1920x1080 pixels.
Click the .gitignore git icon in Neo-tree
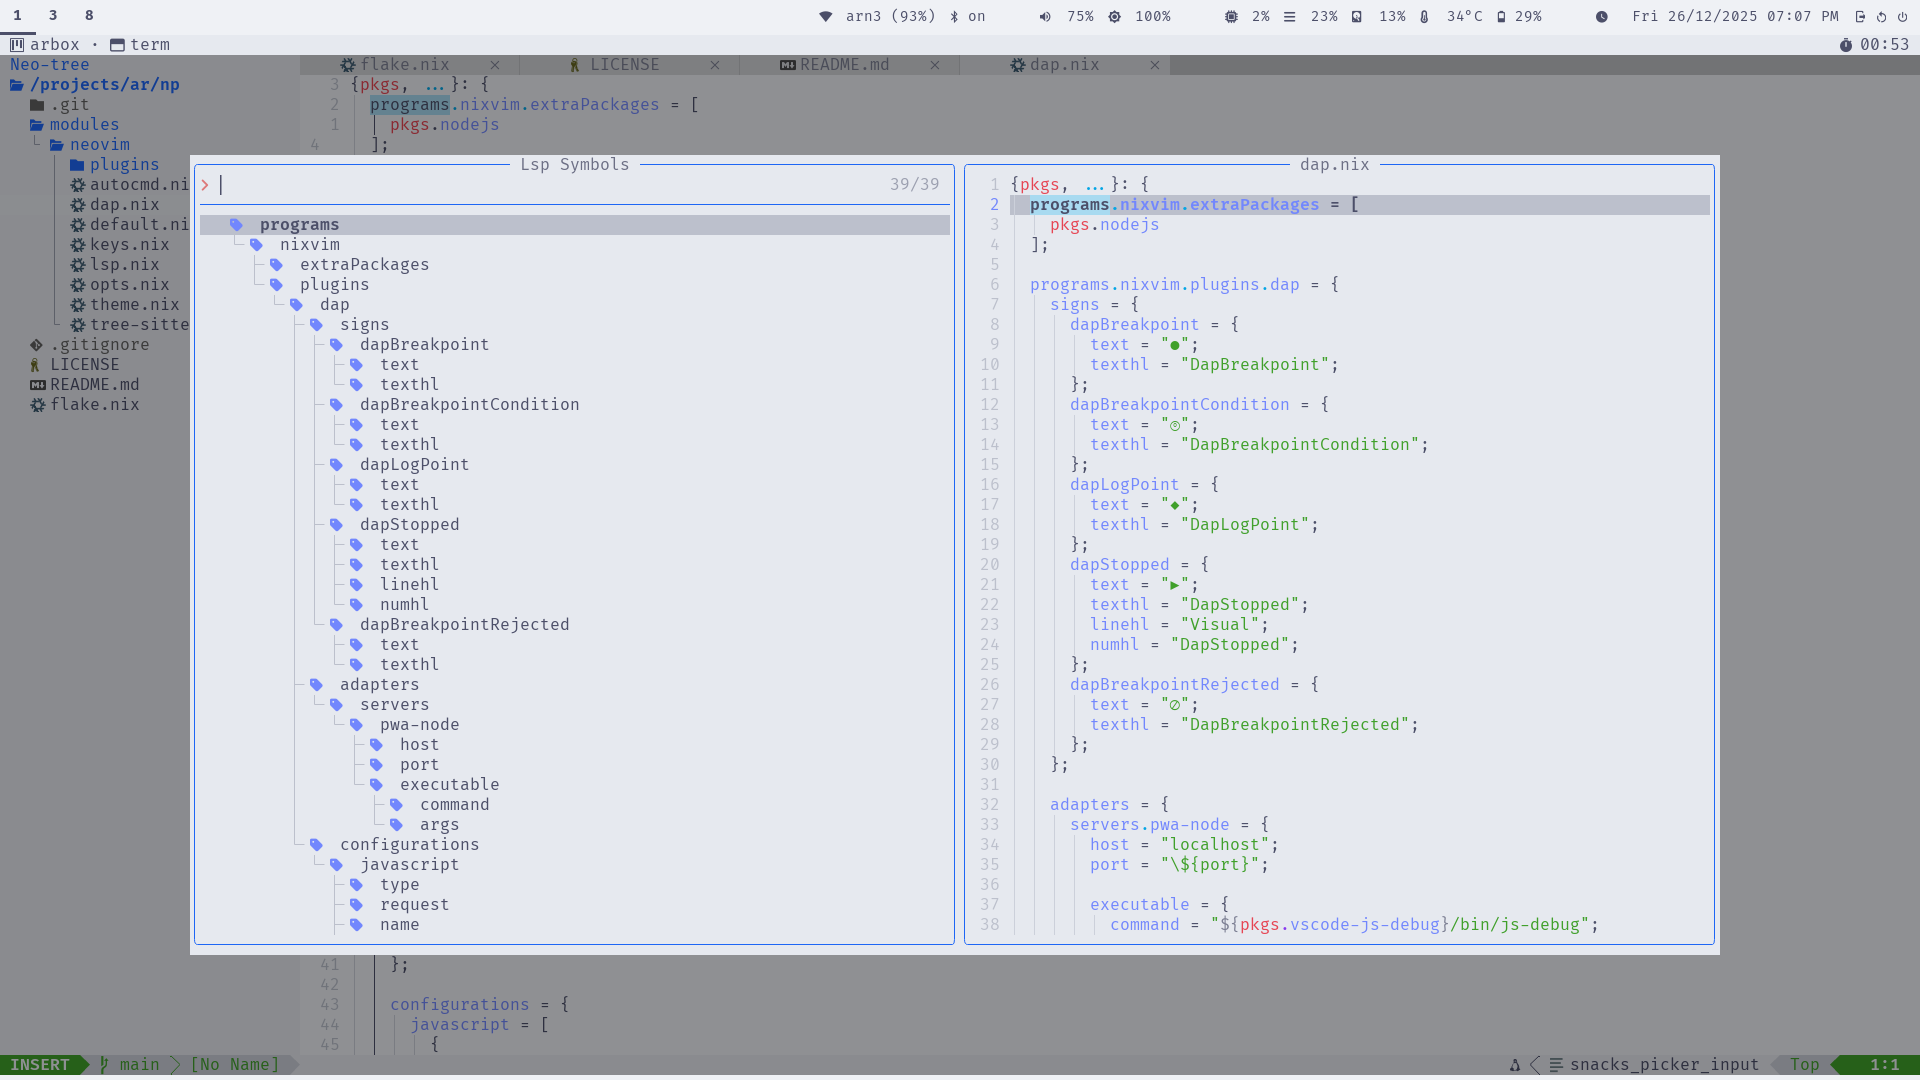click(x=36, y=345)
